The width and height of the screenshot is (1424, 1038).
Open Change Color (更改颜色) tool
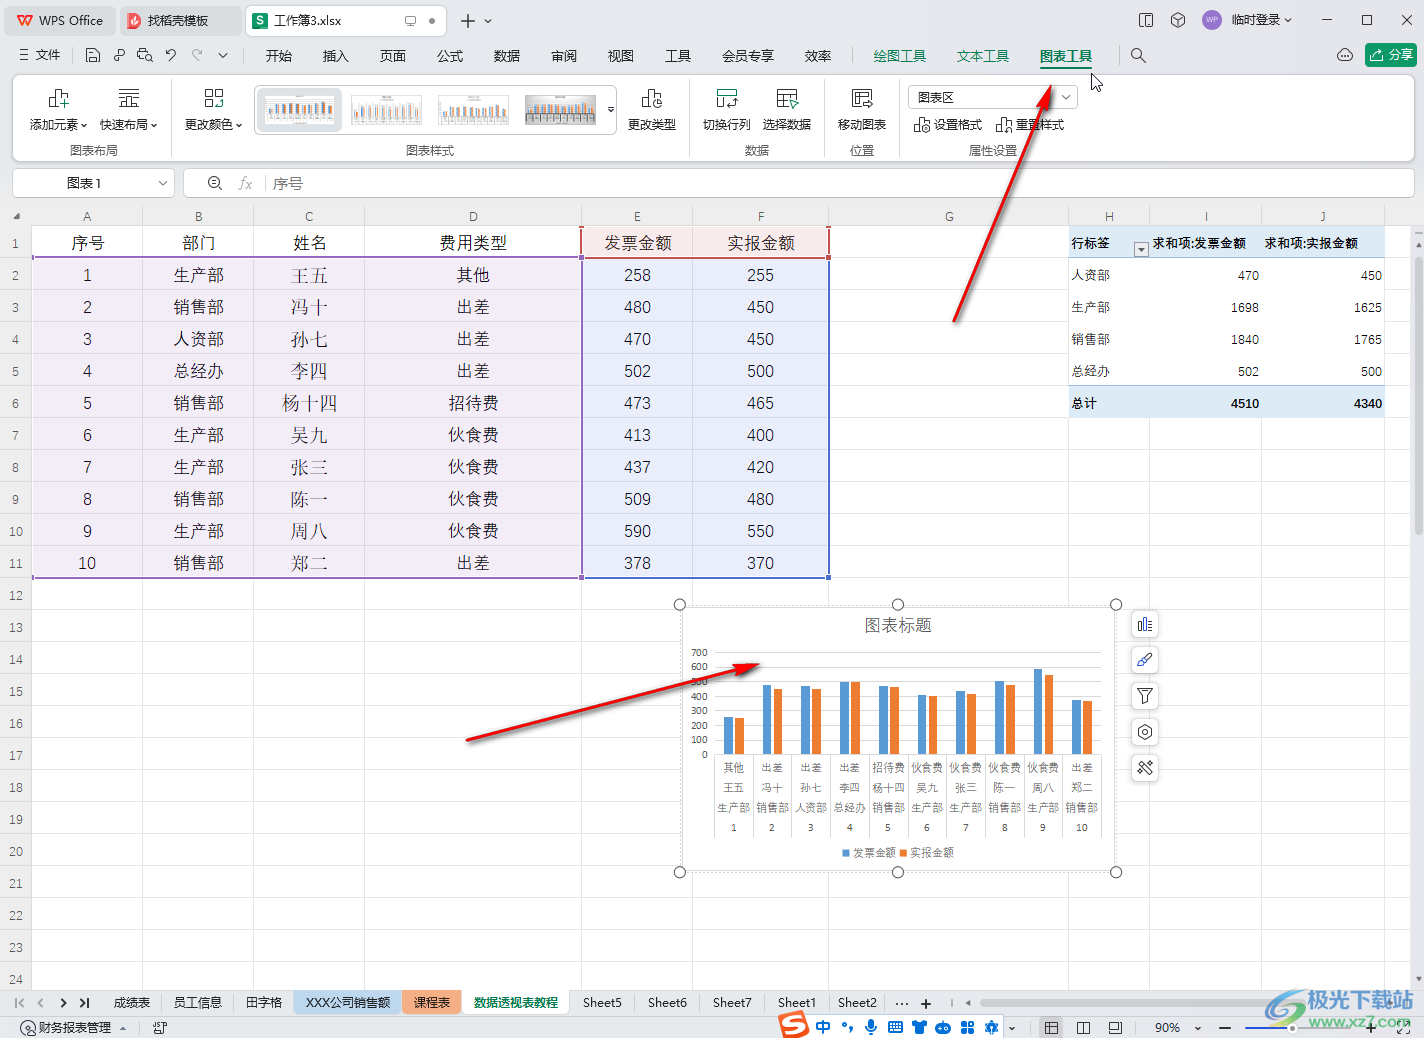click(214, 110)
